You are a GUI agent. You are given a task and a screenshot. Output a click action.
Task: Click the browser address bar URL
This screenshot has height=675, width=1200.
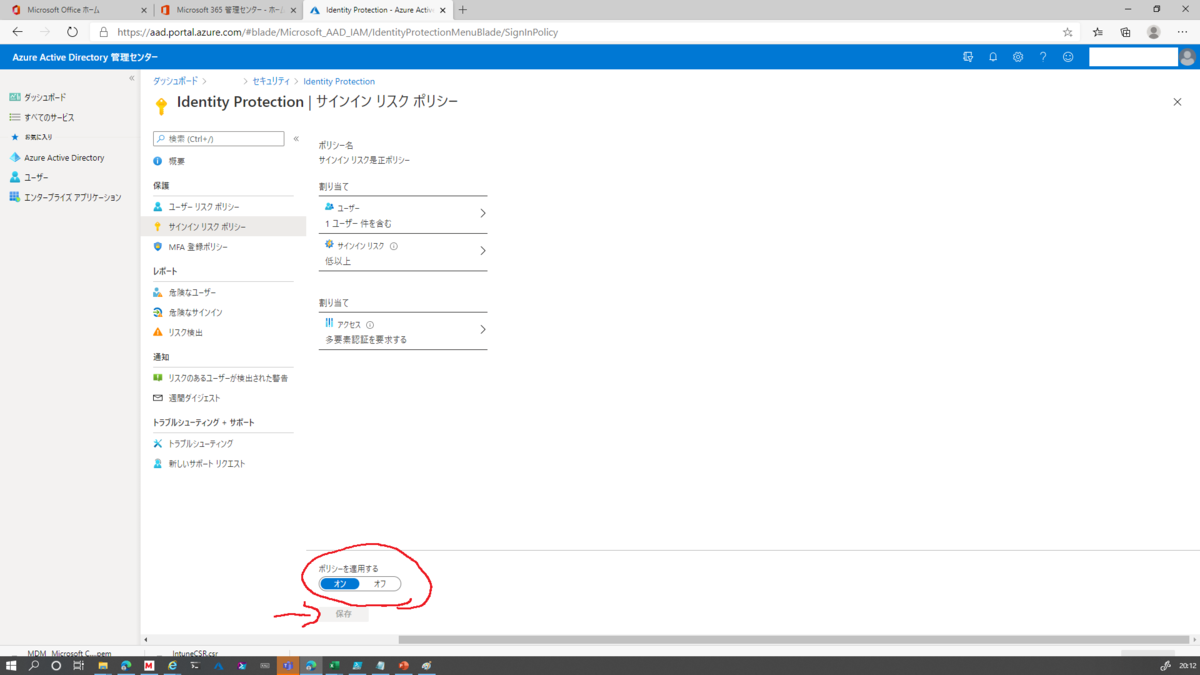[337, 32]
